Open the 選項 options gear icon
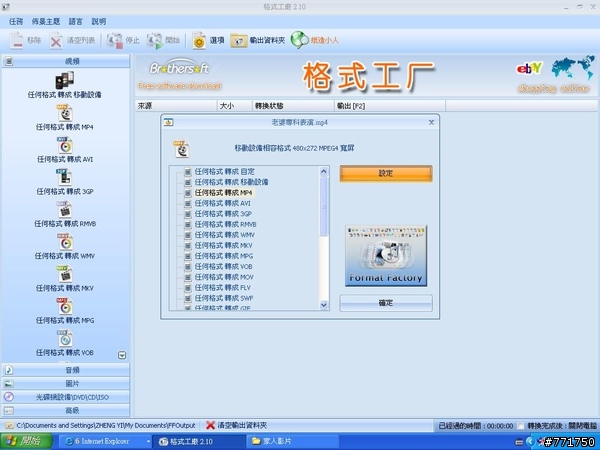The width and height of the screenshot is (600, 450). coord(199,40)
